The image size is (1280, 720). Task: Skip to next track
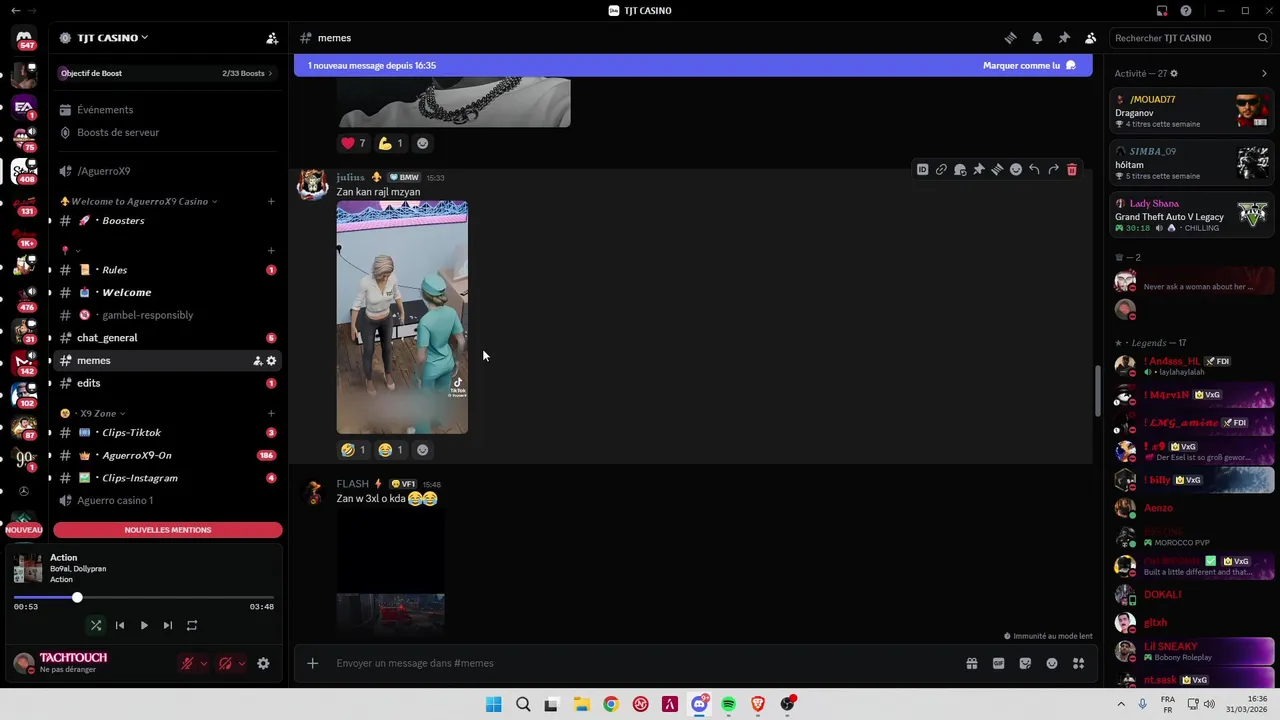[168, 625]
